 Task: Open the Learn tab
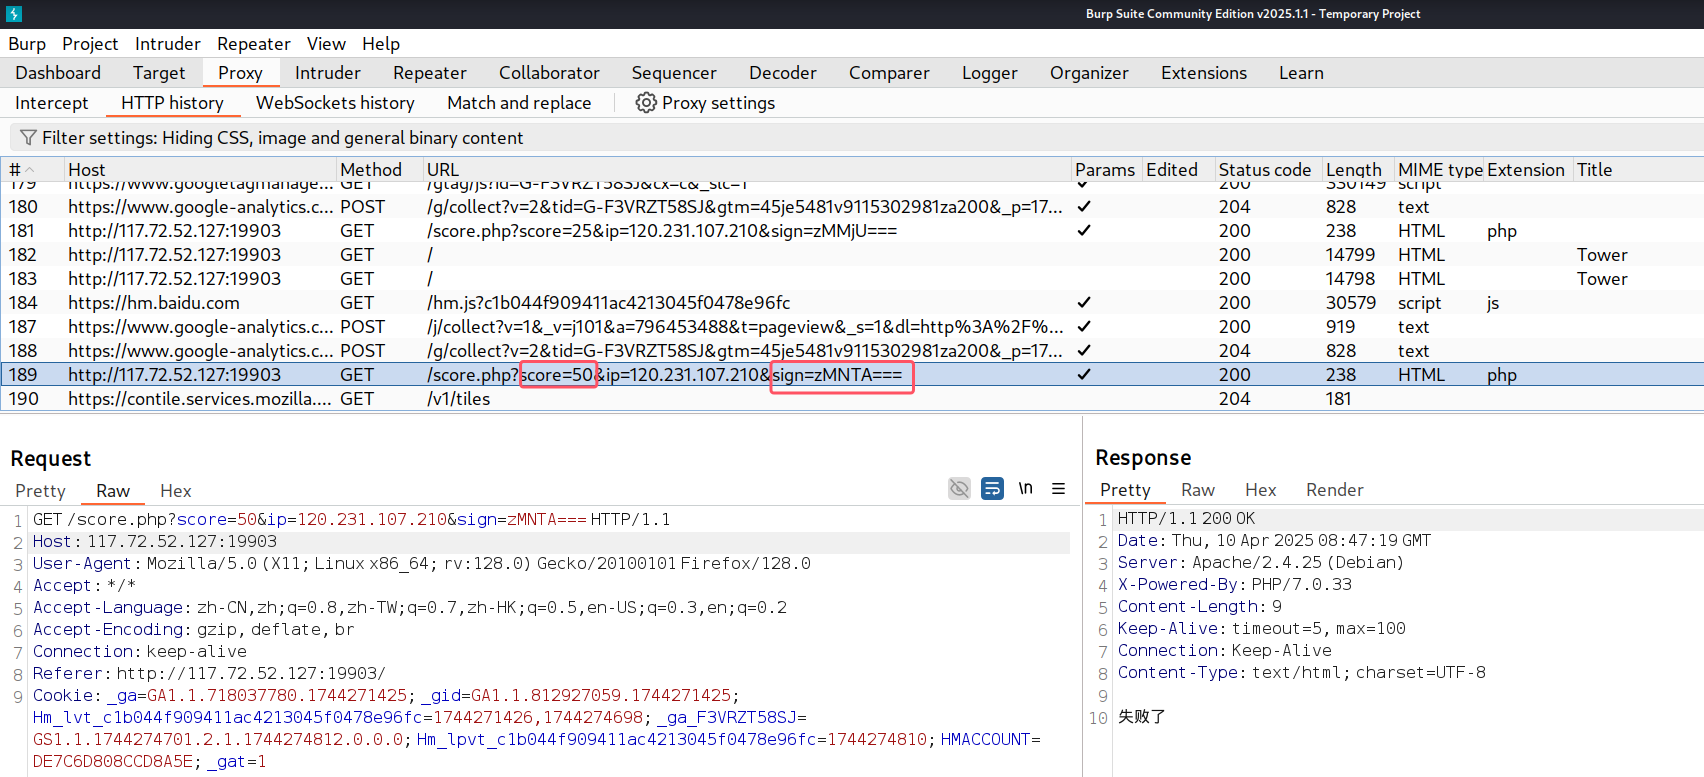point(1301,73)
